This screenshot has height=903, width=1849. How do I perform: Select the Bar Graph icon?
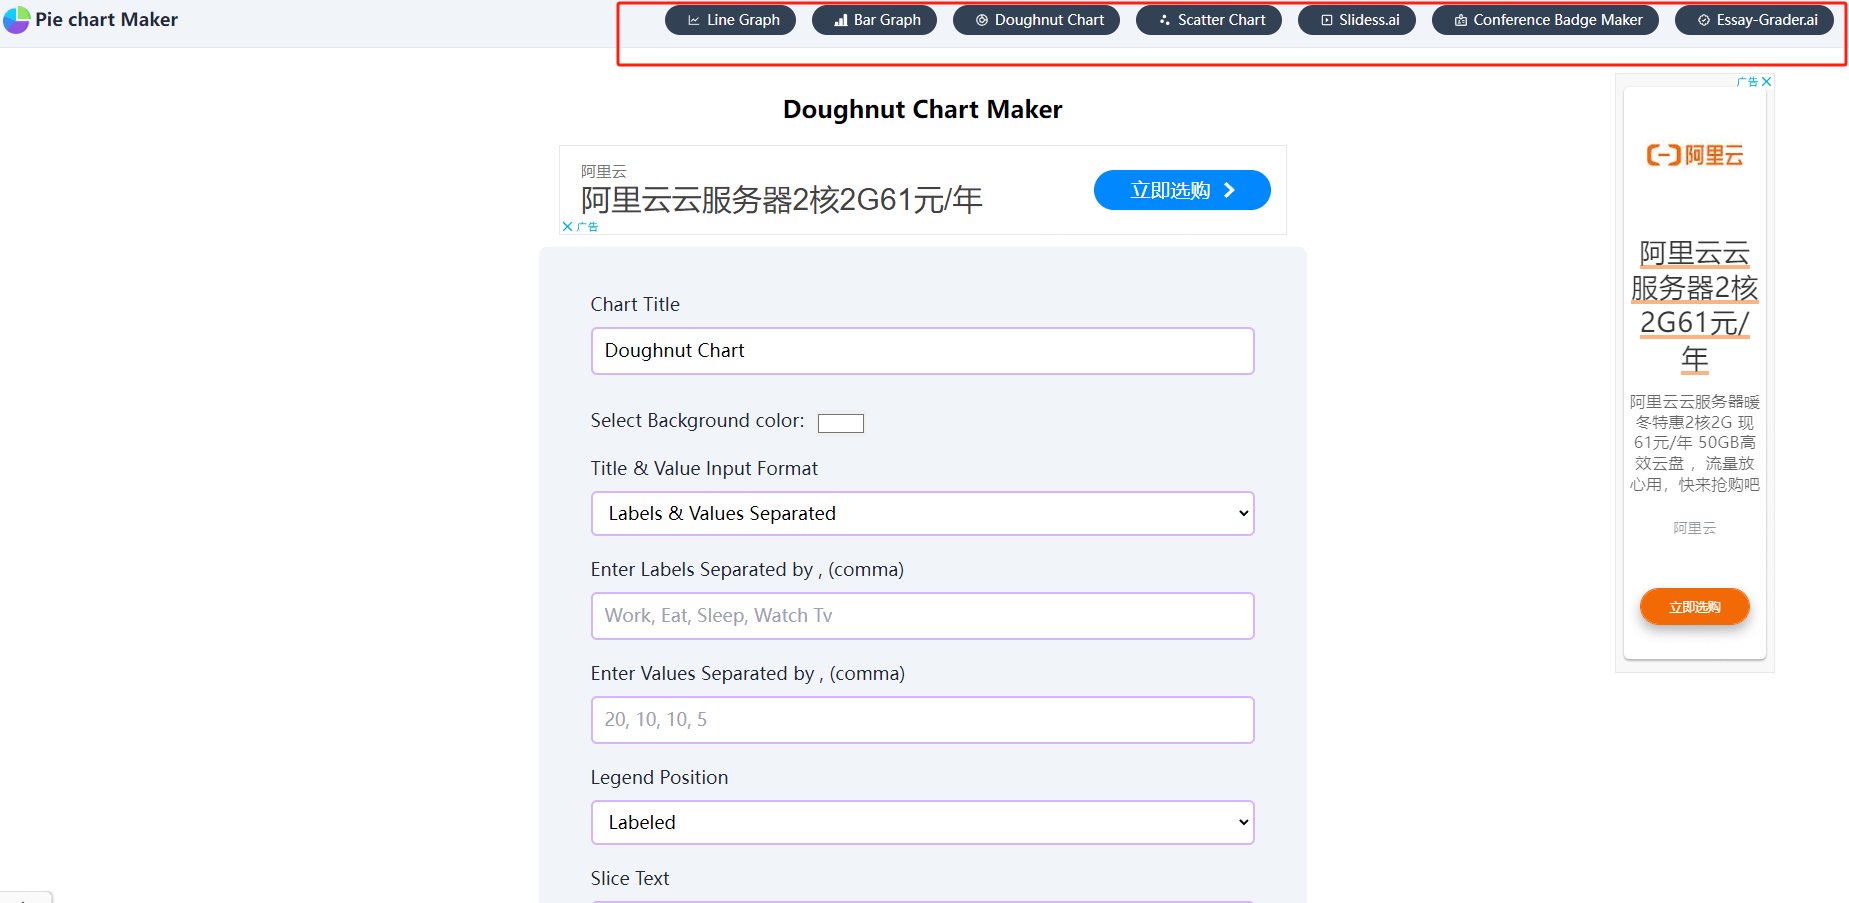[x=839, y=19]
